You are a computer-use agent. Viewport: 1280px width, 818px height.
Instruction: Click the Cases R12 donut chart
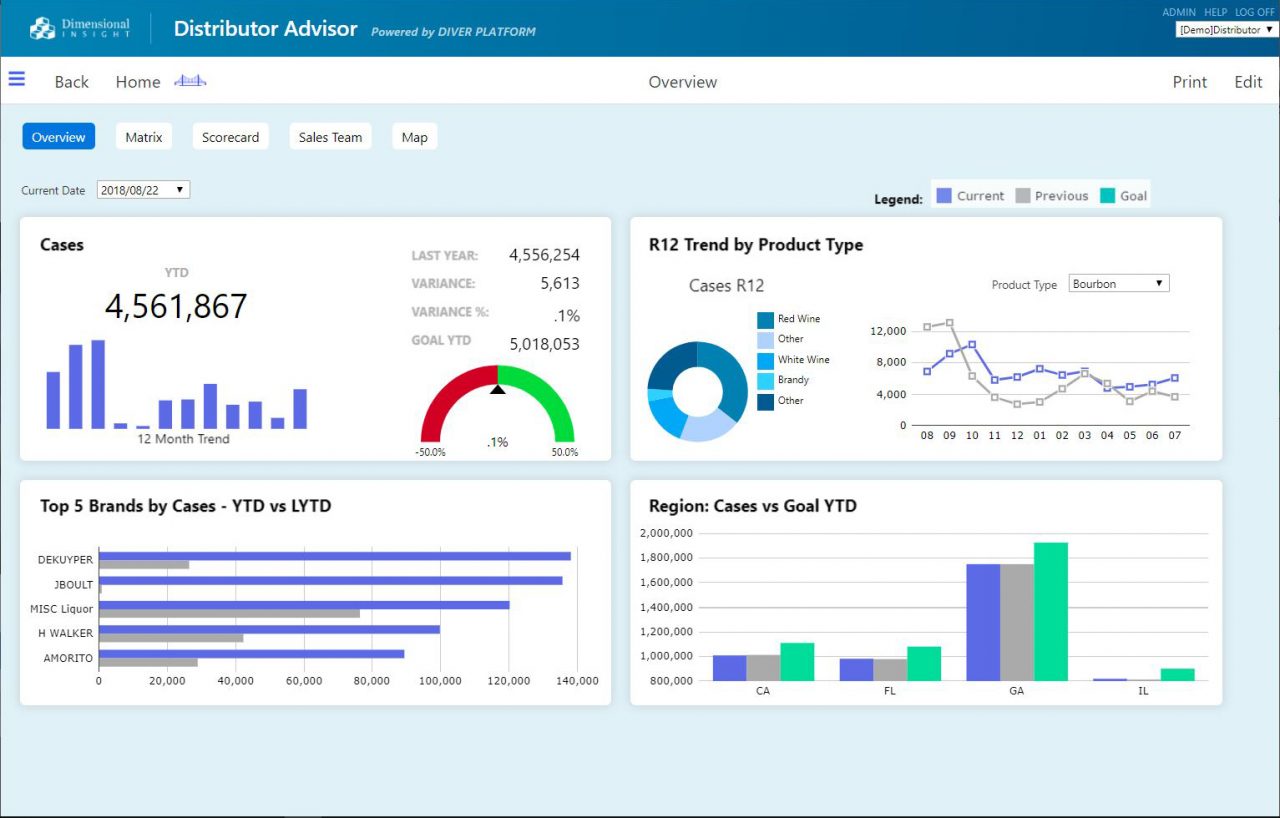coord(697,391)
